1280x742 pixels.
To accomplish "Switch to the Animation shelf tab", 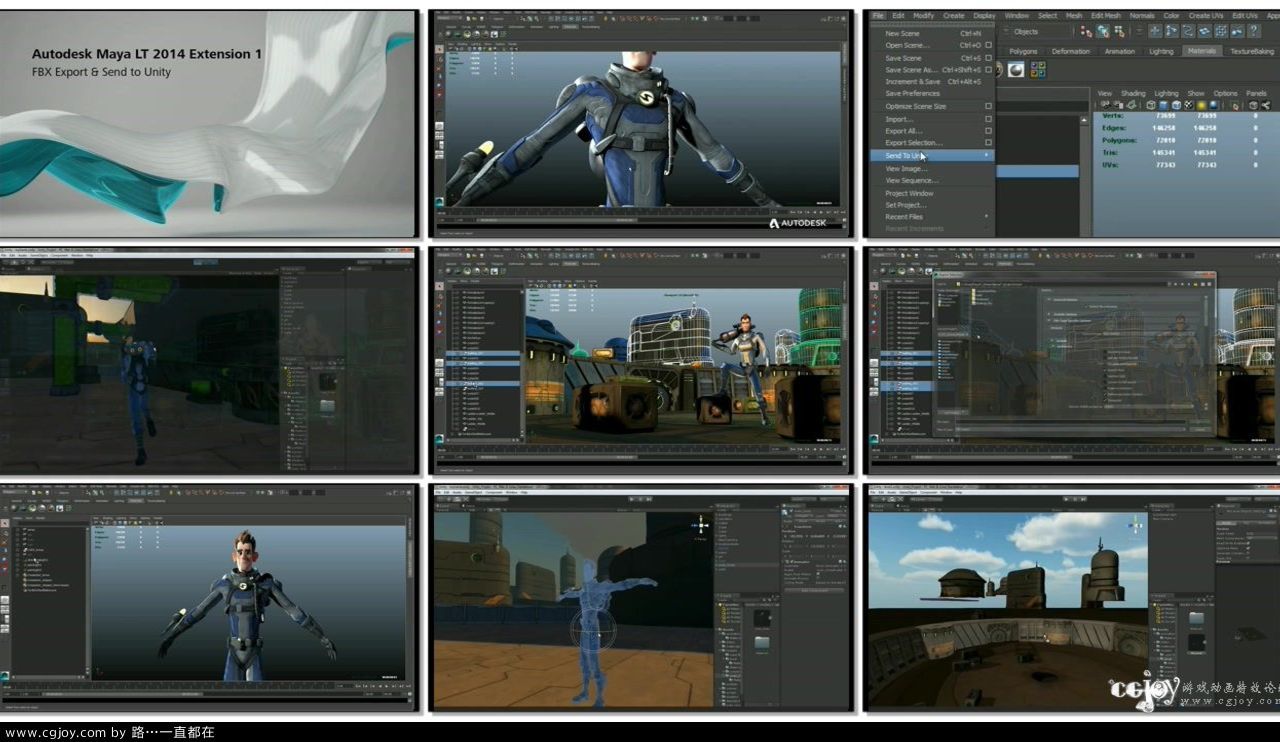I will tap(1120, 51).
